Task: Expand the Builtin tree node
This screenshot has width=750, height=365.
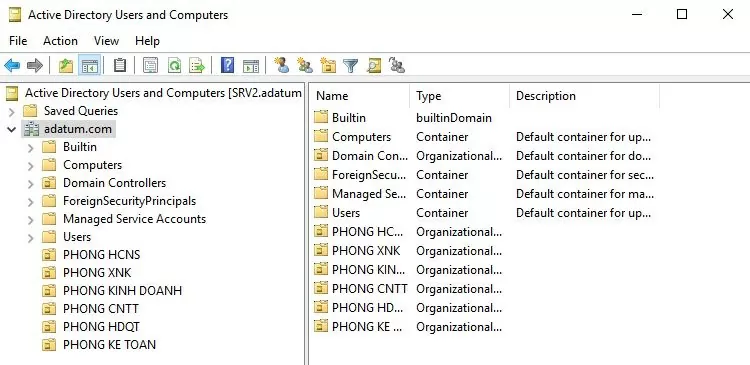Action: tap(31, 148)
